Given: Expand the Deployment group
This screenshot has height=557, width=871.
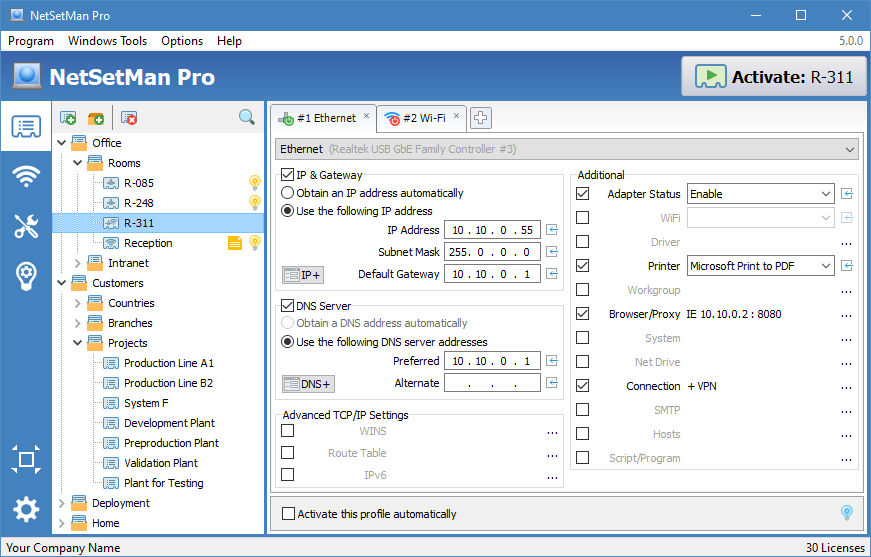Looking at the screenshot, I should pos(62,503).
